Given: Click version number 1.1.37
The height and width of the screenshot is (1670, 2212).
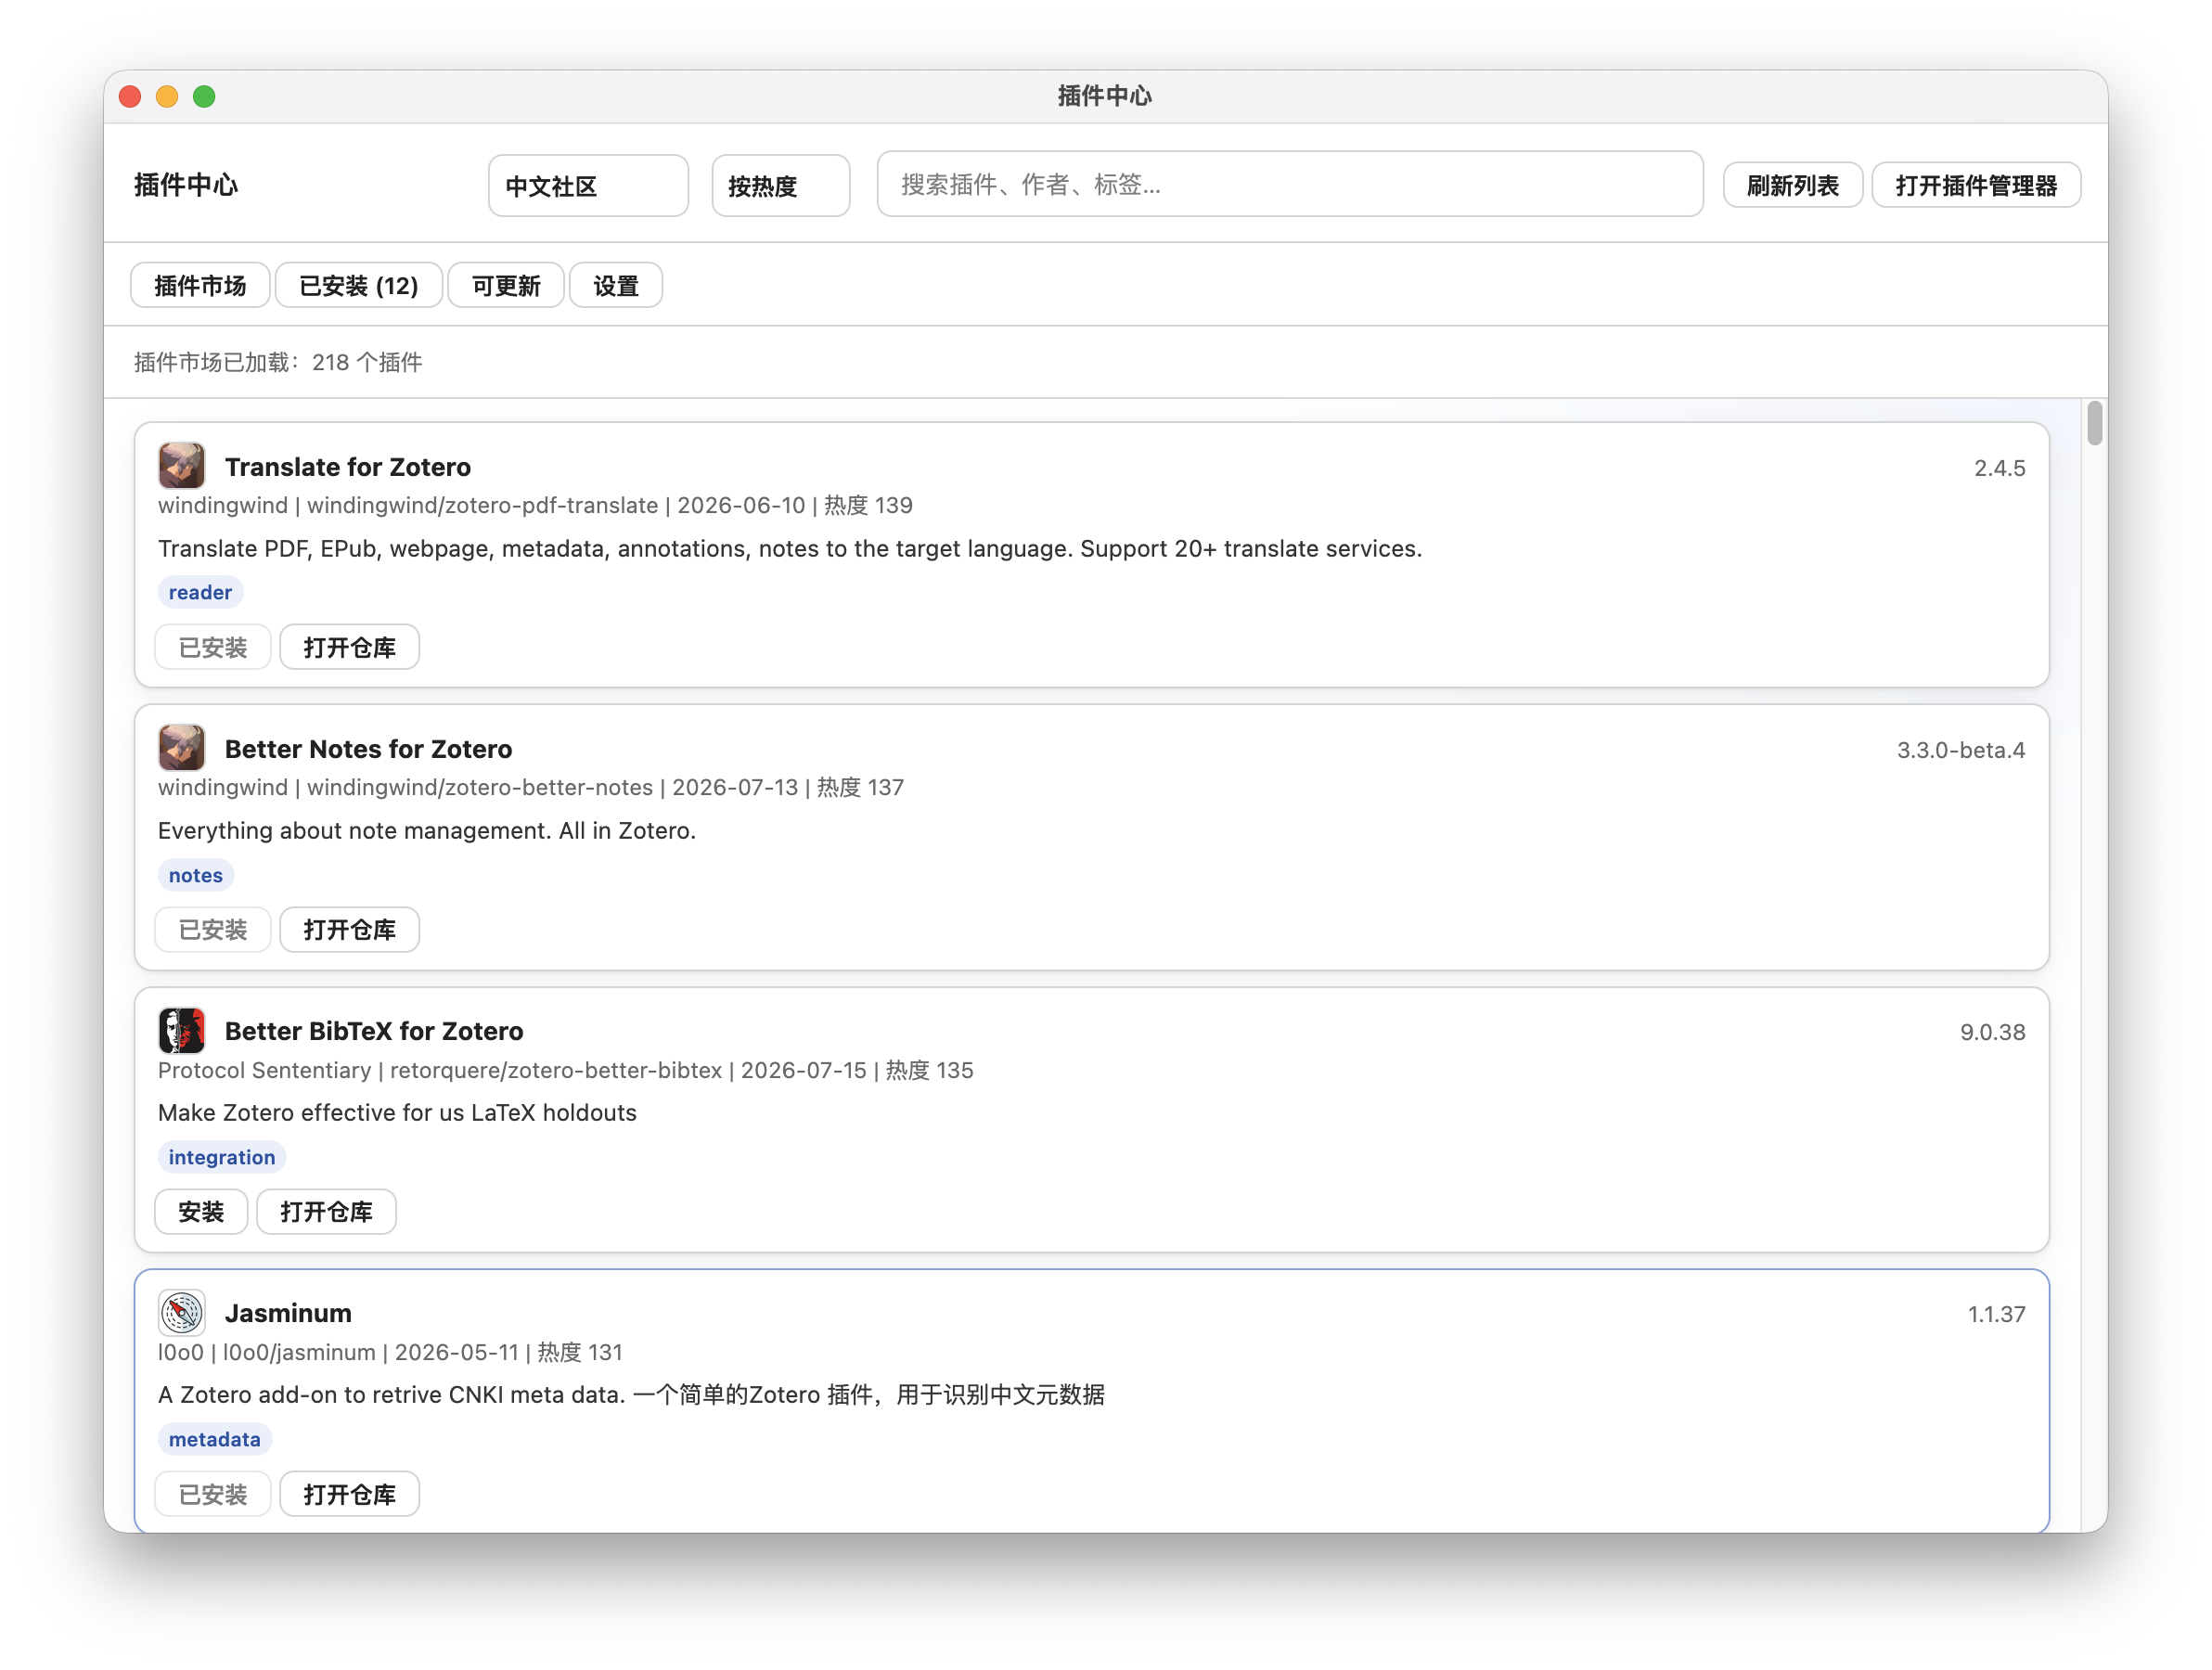Looking at the screenshot, I should click(1996, 1314).
